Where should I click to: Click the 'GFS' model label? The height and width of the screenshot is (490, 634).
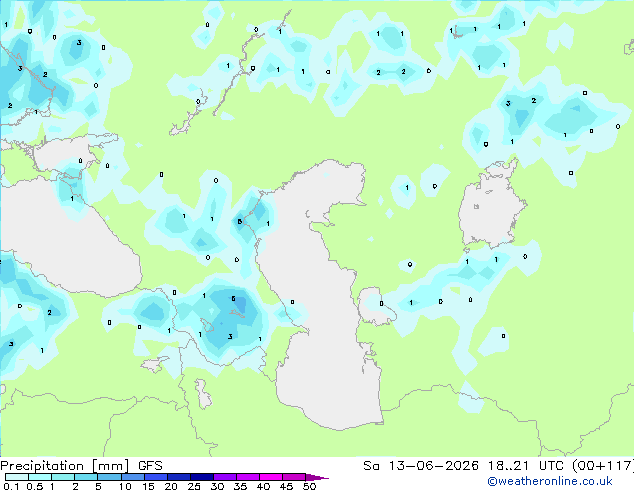coord(150,466)
